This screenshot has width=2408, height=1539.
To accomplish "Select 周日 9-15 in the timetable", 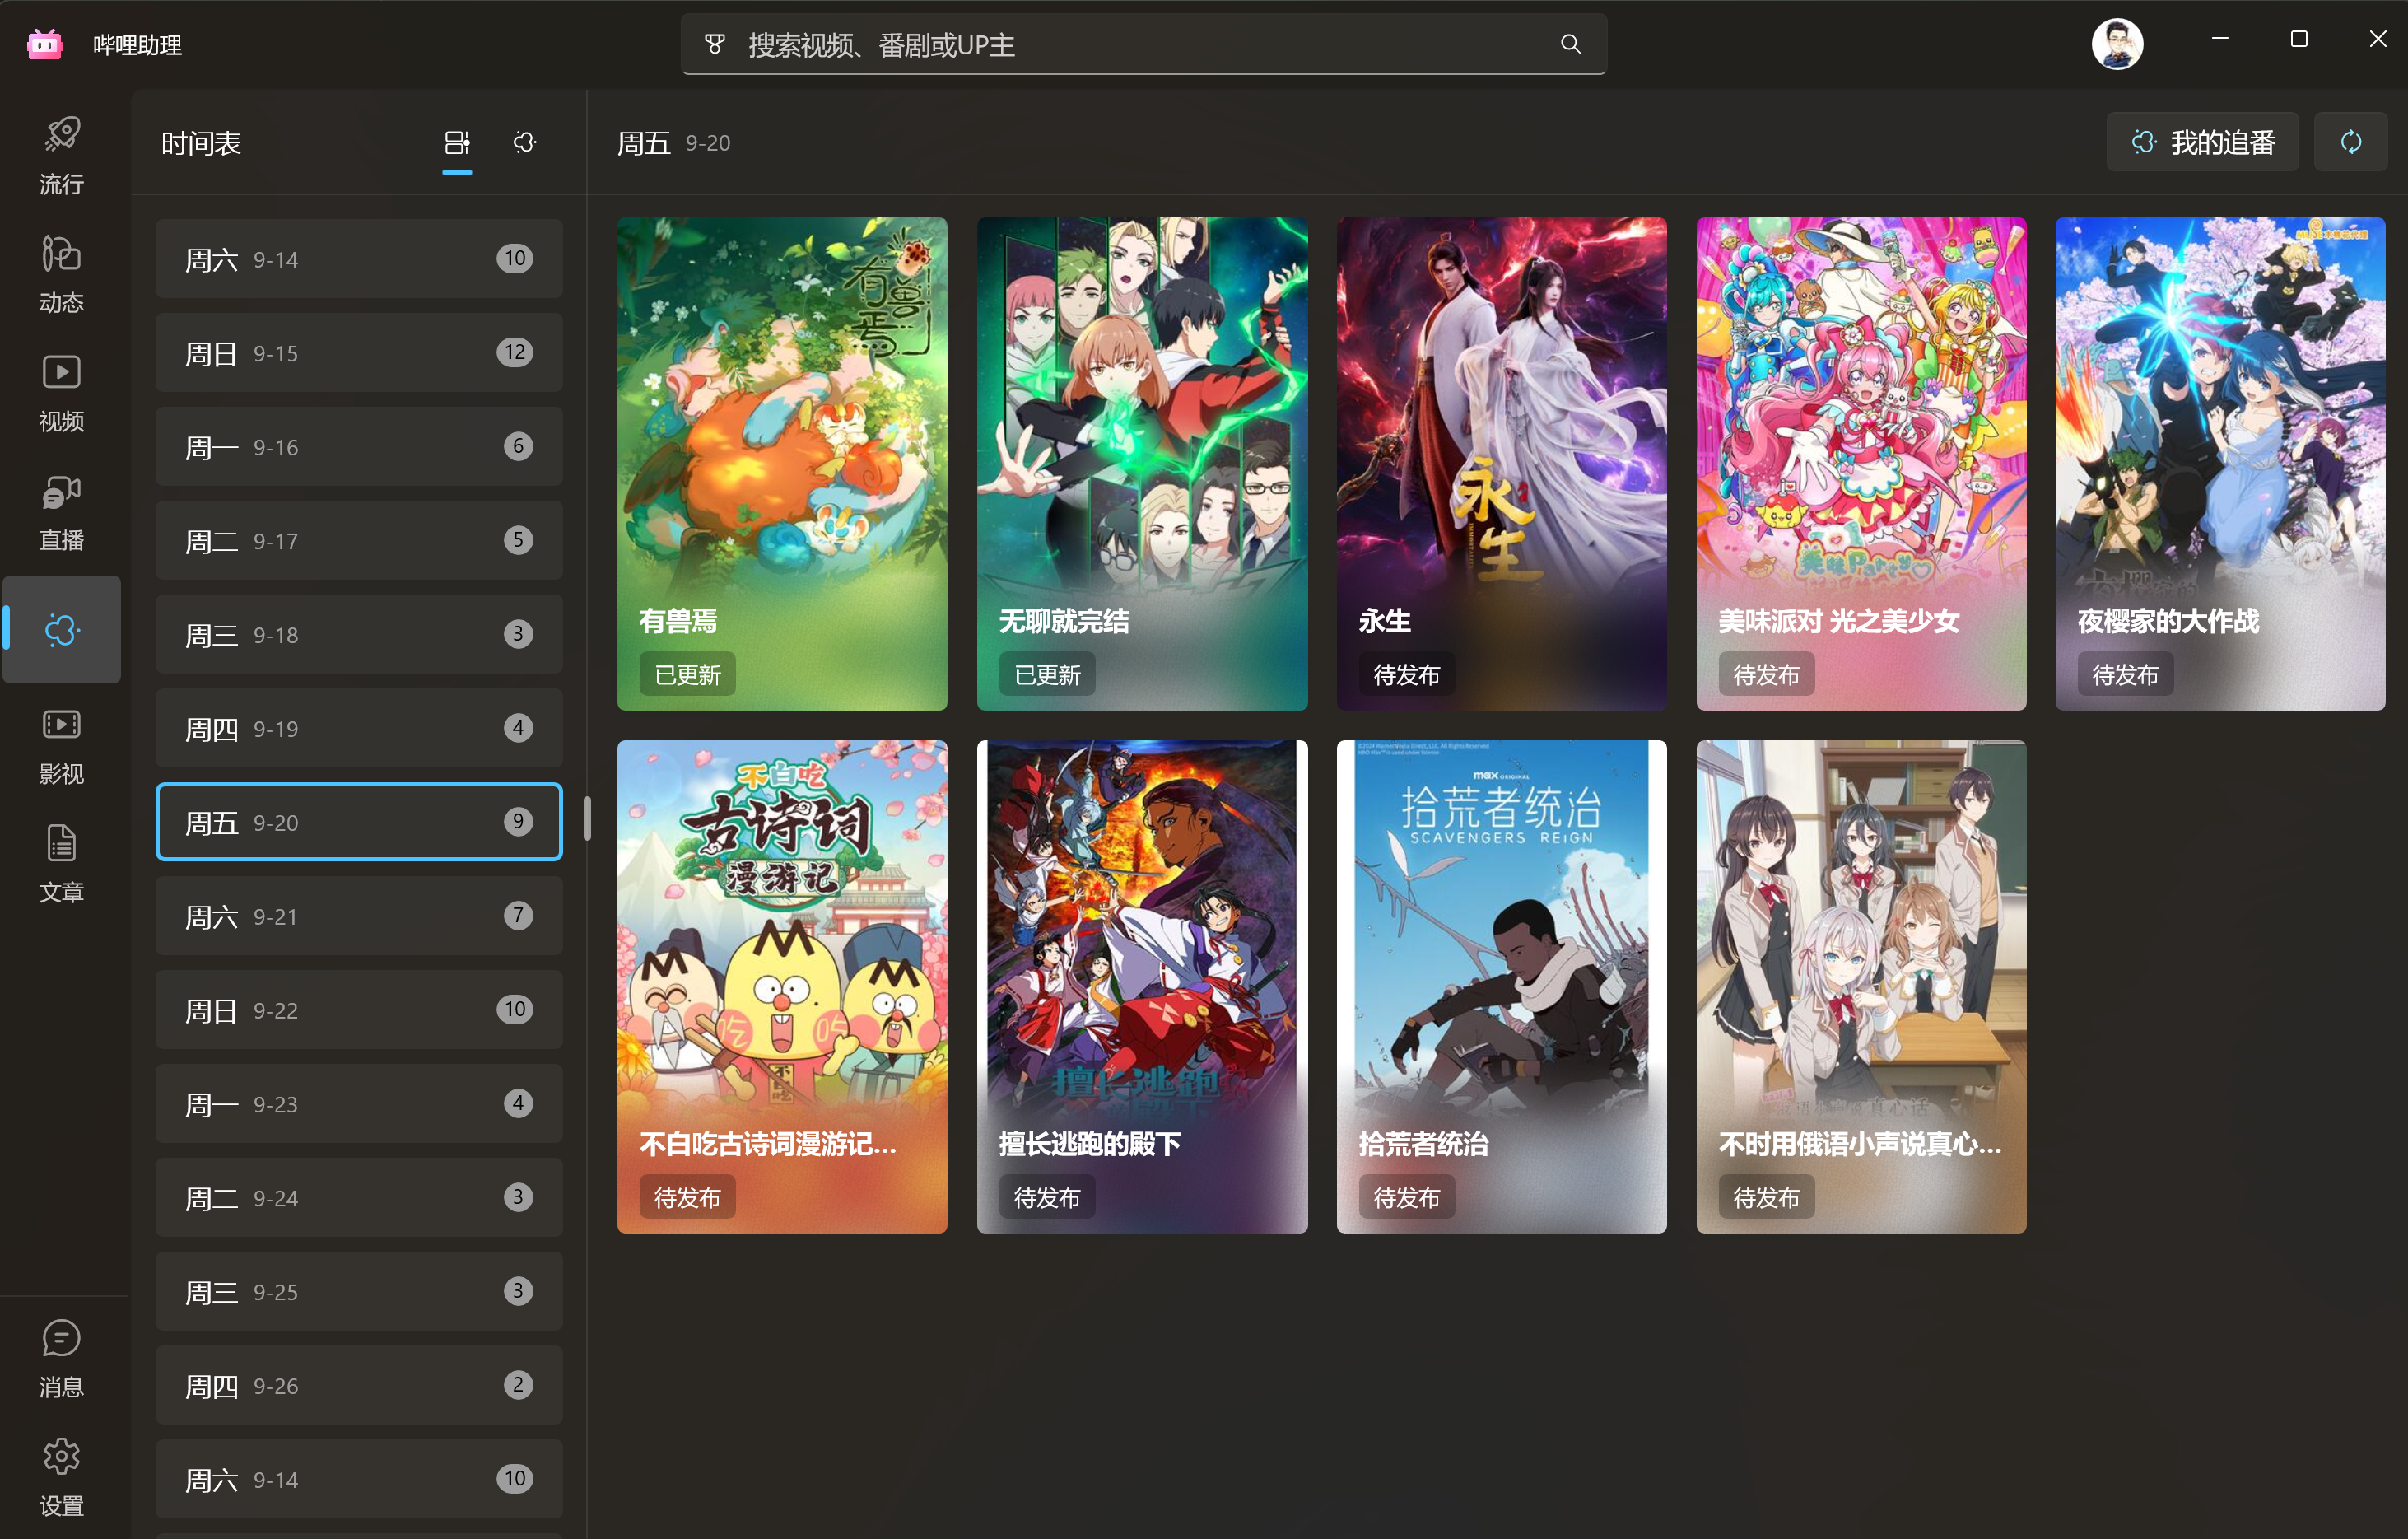I will [359, 353].
